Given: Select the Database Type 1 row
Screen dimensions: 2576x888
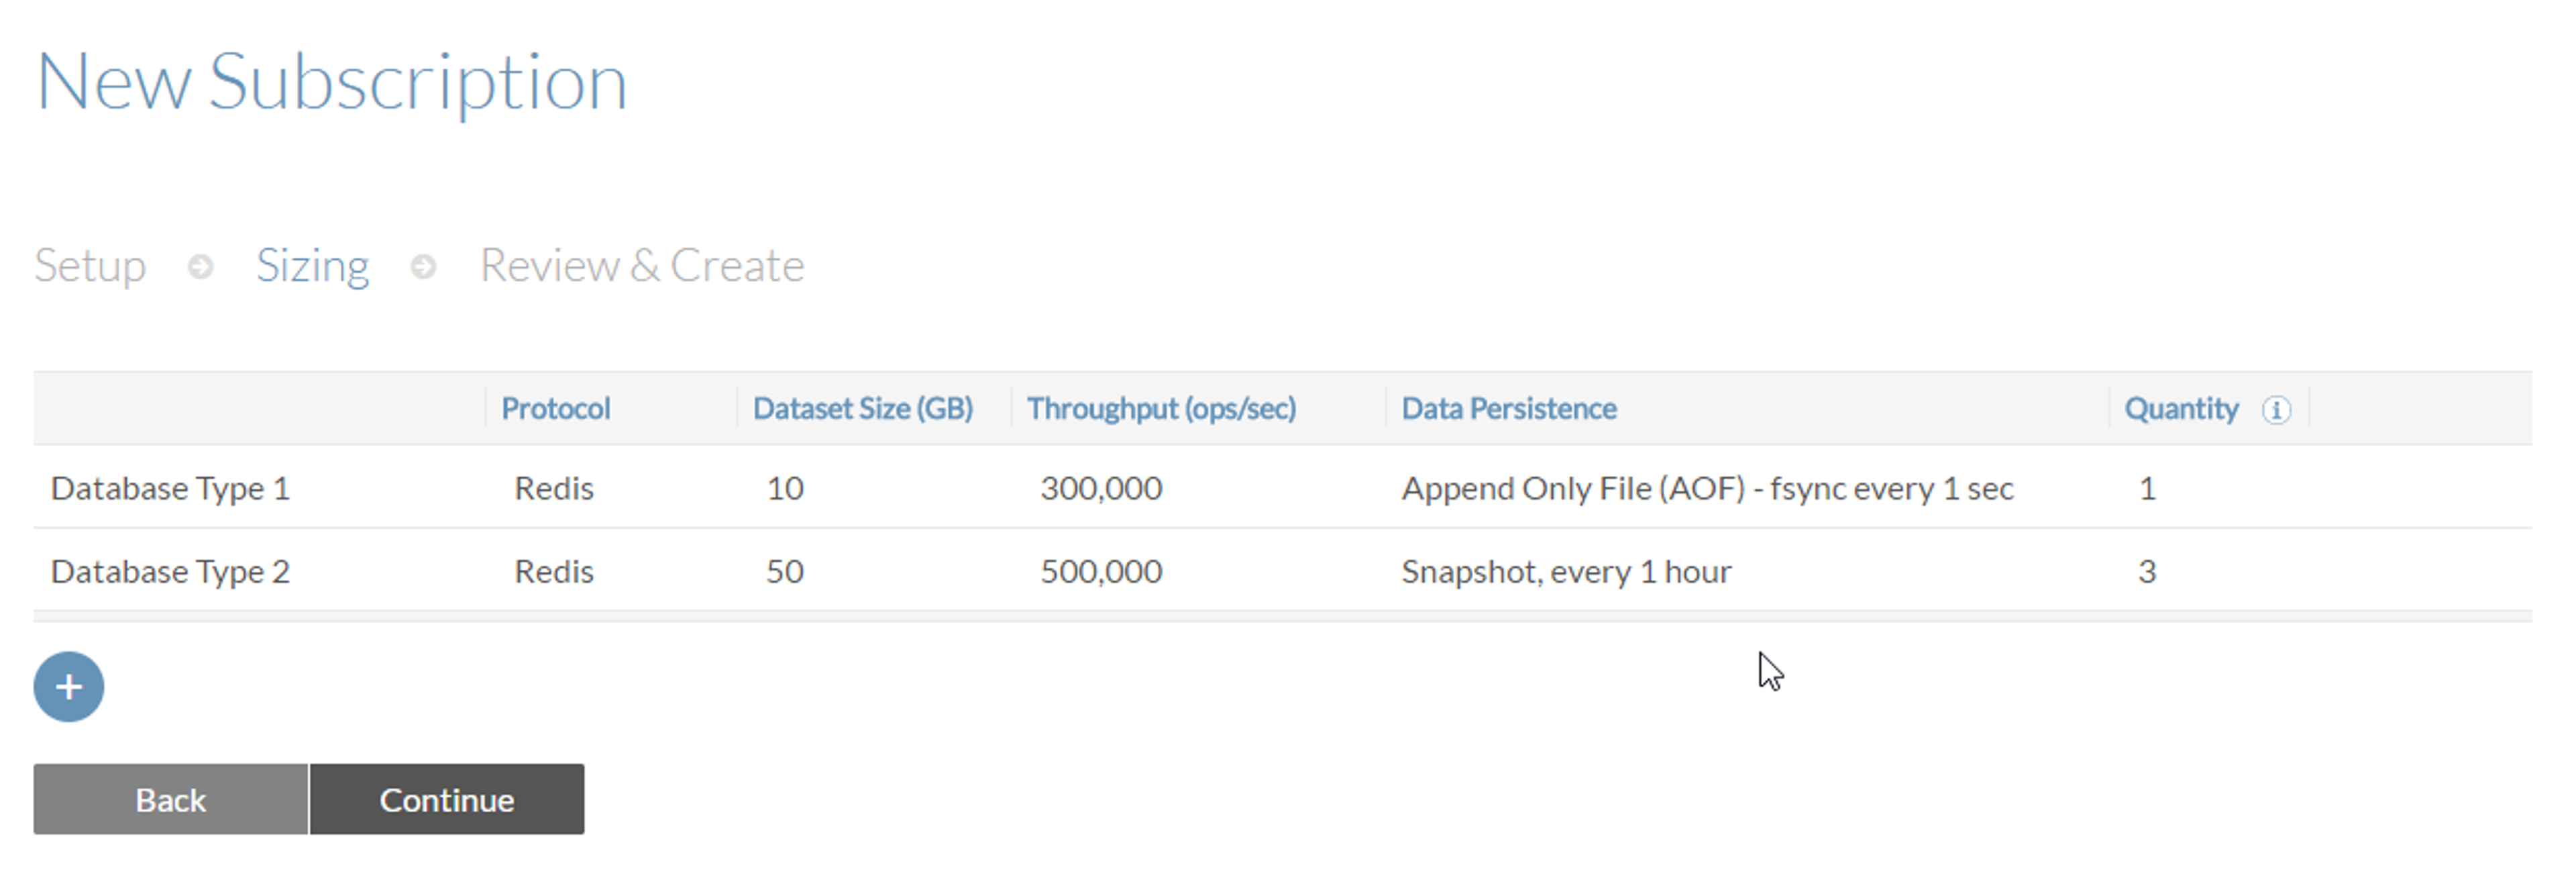Looking at the screenshot, I should (x=170, y=488).
